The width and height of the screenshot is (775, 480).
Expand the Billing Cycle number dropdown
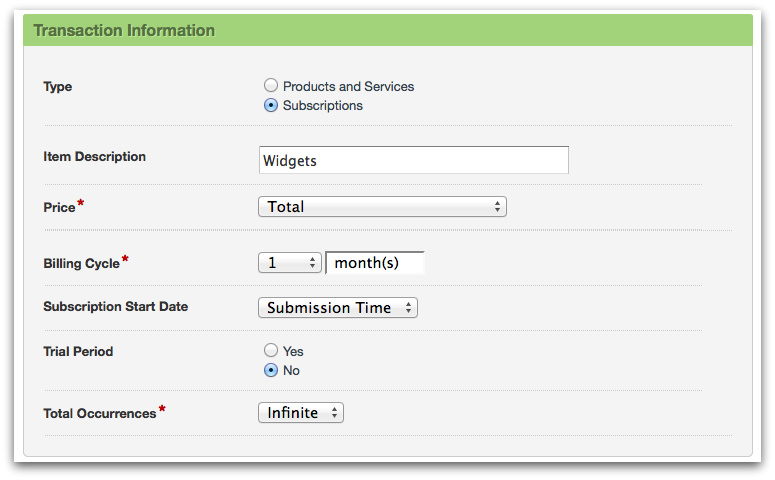pos(289,263)
